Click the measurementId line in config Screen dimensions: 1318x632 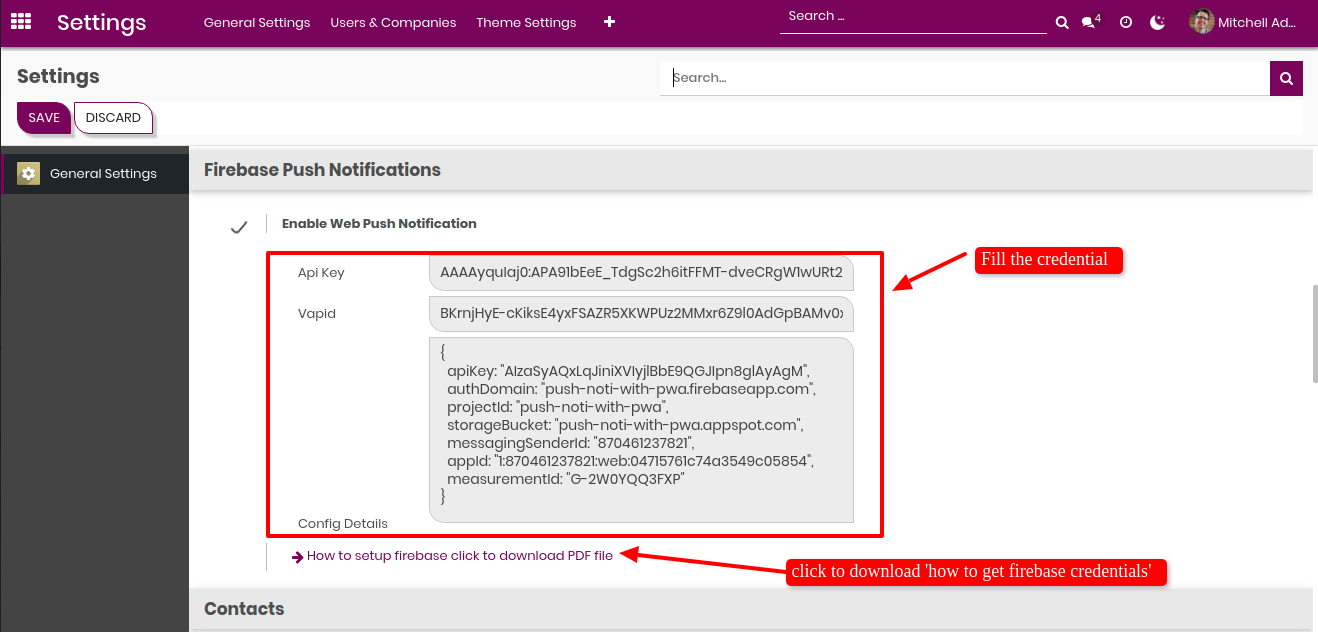tap(565, 479)
